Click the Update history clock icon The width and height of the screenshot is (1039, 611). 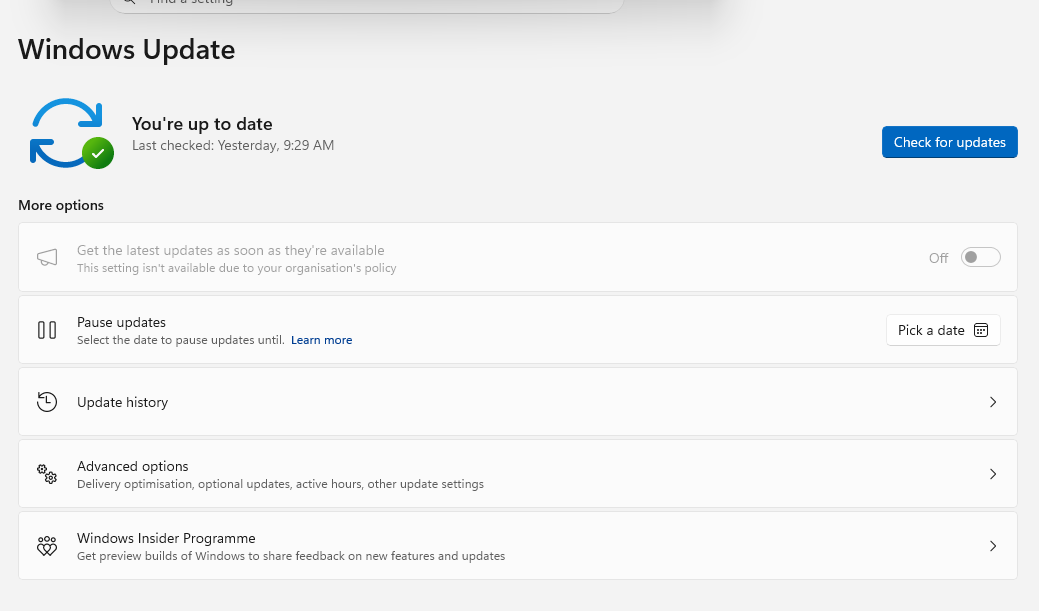click(x=47, y=402)
